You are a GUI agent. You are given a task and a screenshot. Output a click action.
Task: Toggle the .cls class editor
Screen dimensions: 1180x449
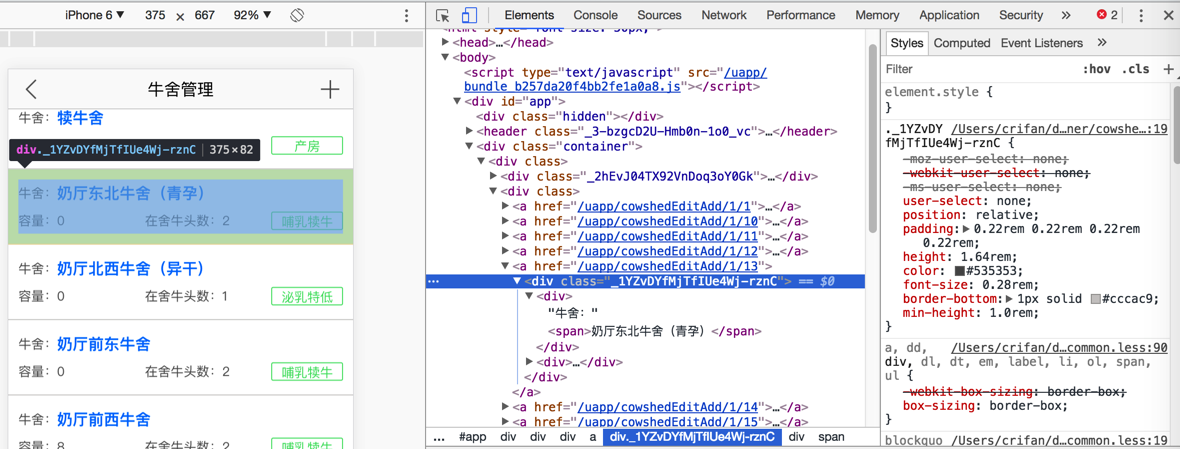[x=1136, y=69]
